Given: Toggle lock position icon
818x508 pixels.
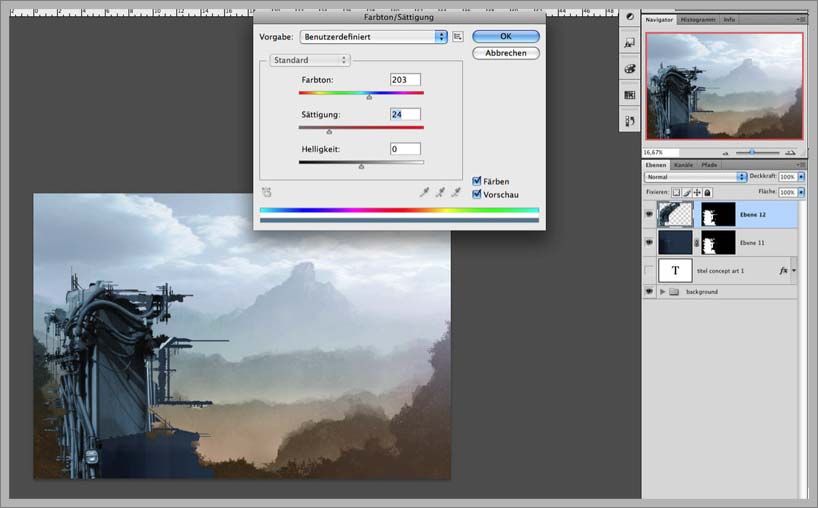Looking at the screenshot, I should tap(697, 192).
